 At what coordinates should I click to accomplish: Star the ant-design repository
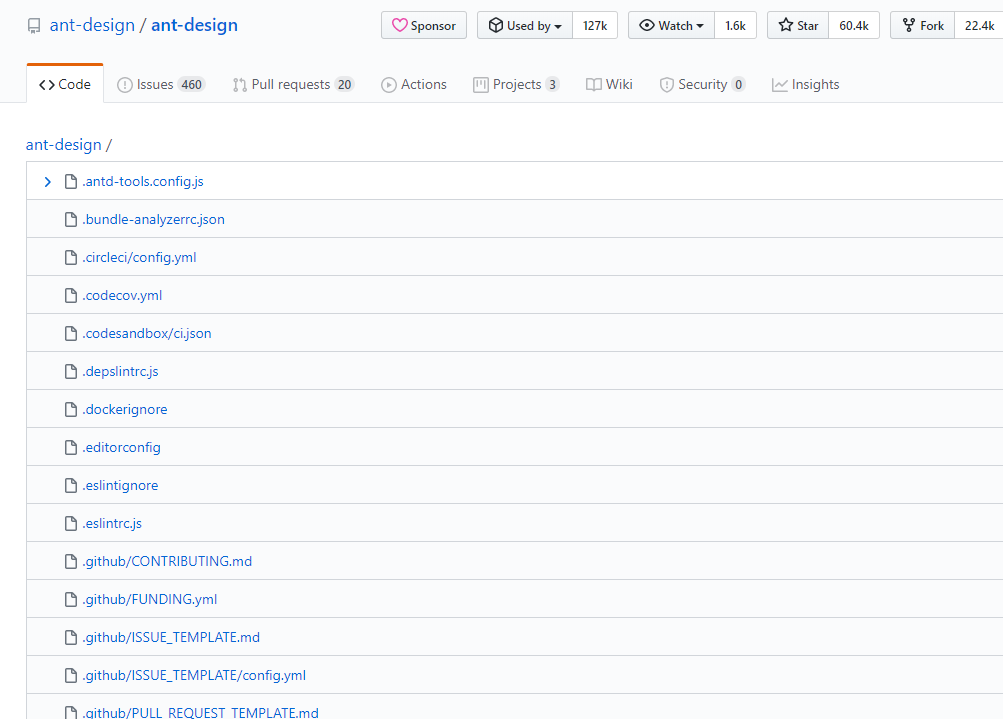798,26
